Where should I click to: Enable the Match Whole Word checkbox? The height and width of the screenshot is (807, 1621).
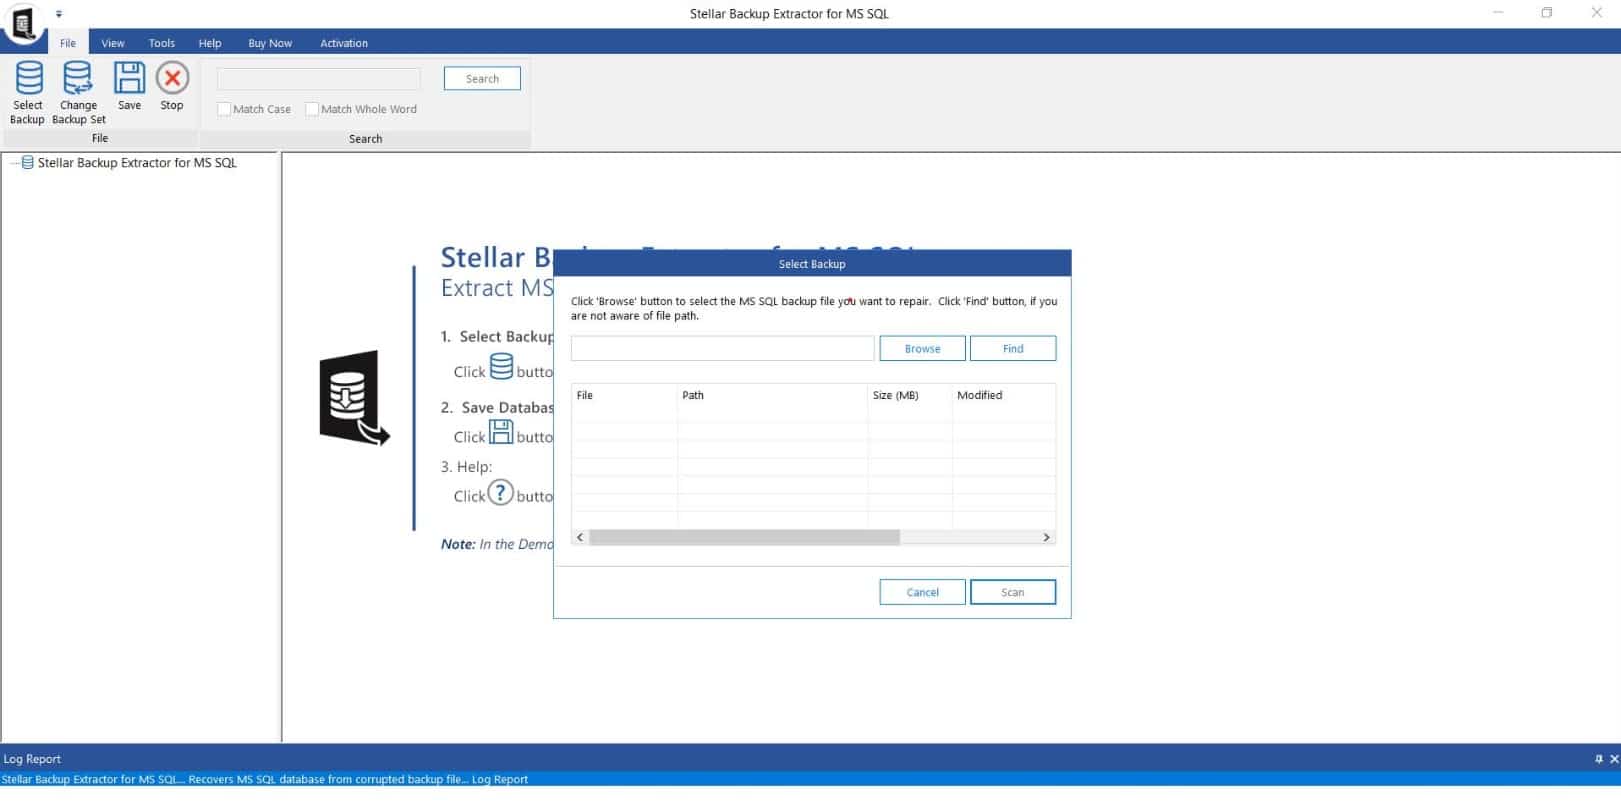[312, 109]
